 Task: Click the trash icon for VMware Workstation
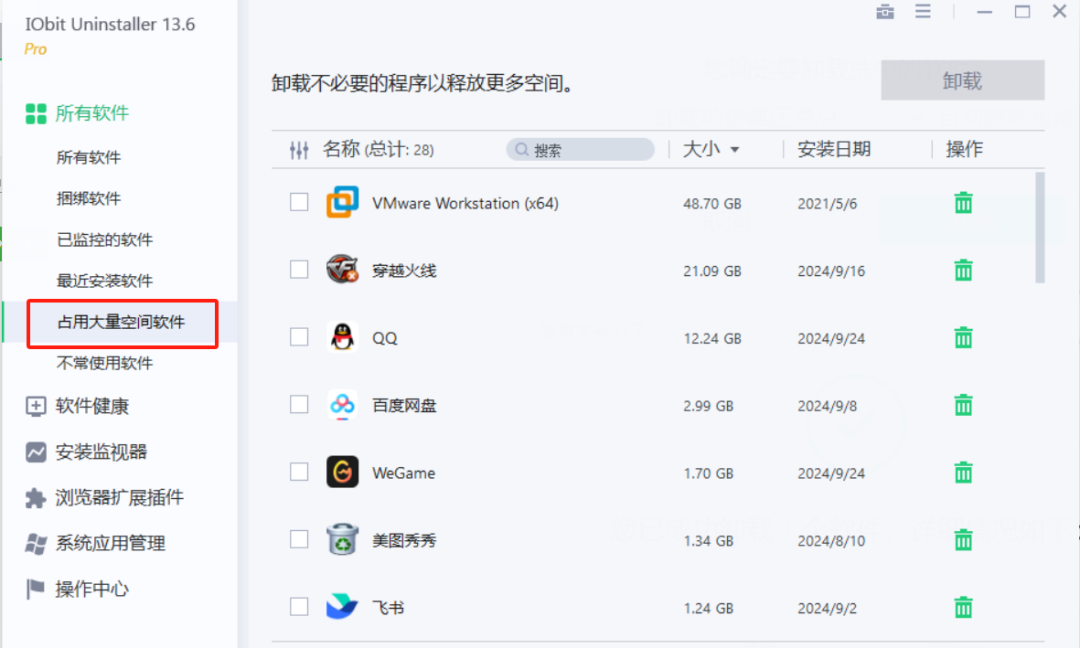point(962,202)
